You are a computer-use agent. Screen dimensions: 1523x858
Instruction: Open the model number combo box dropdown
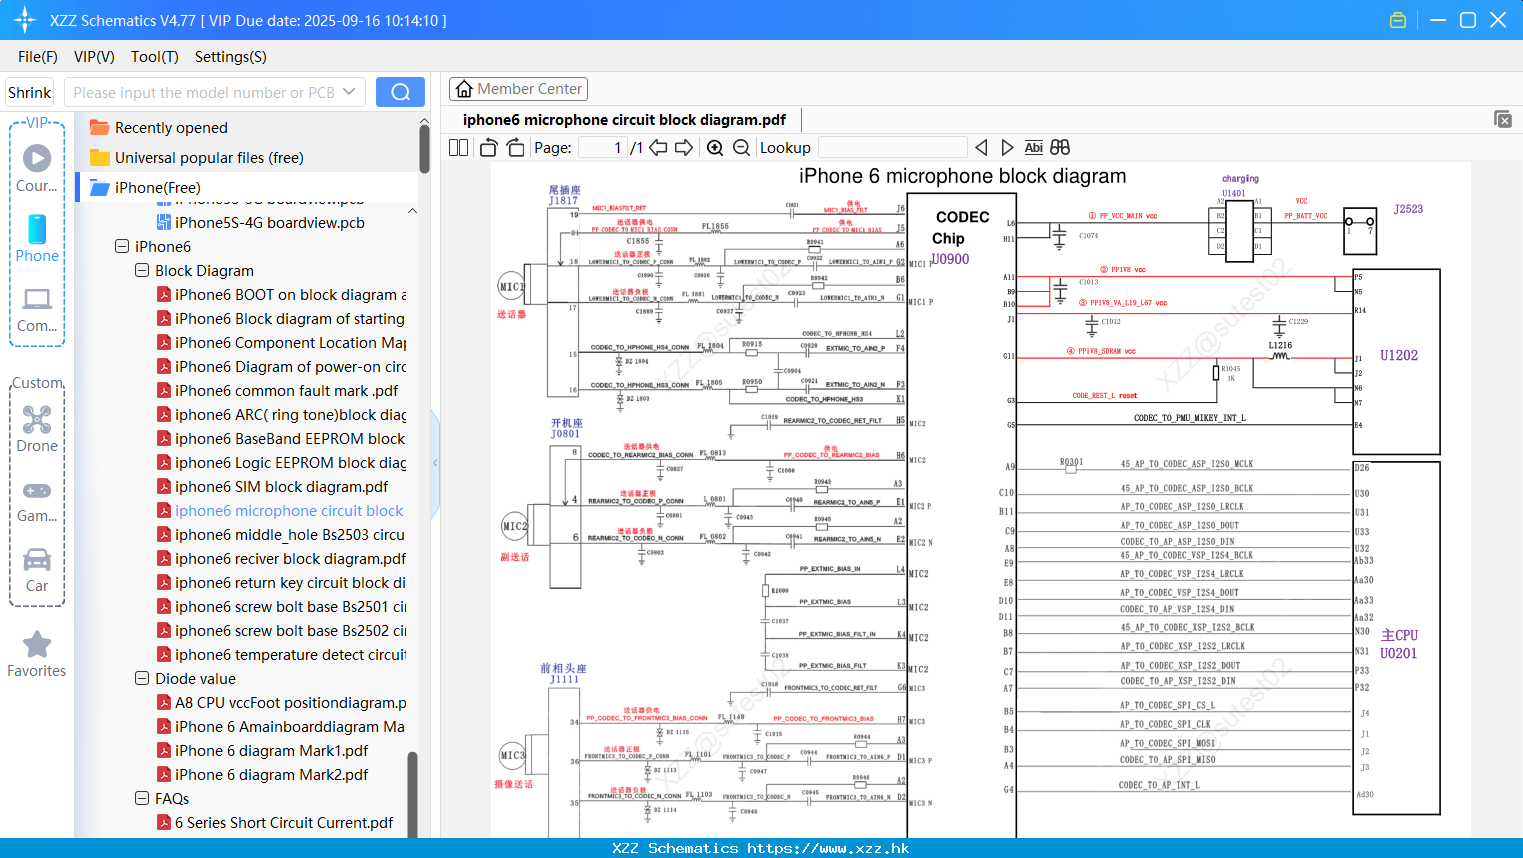click(x=349, y=92)
